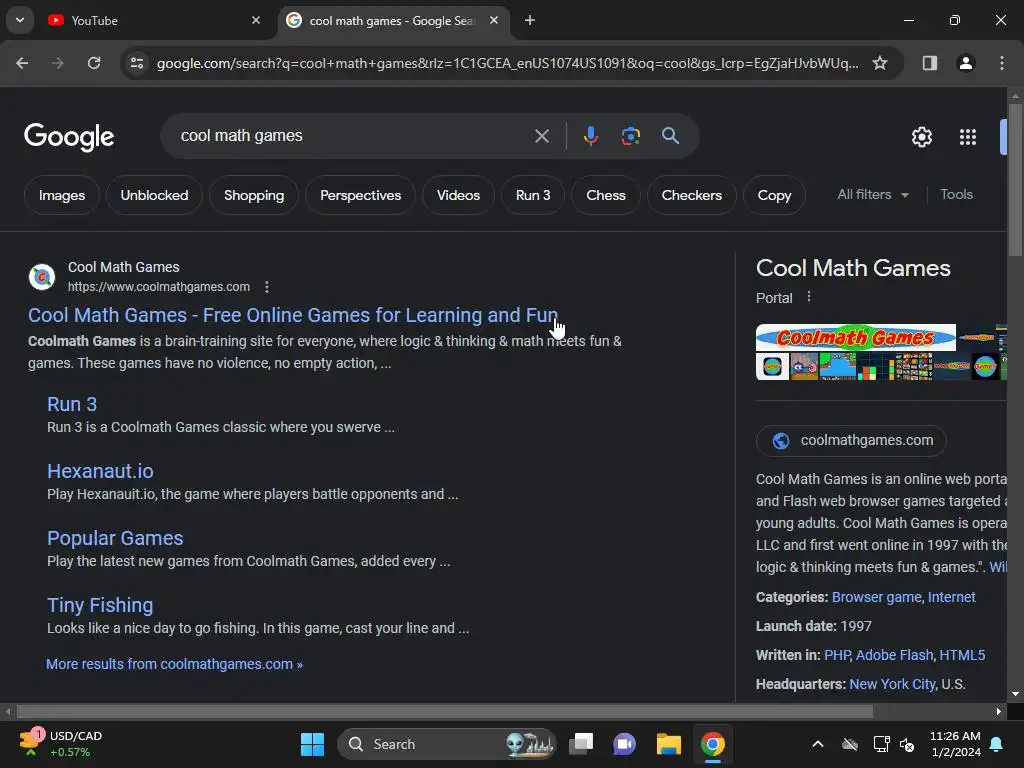Open the Run 3 sitelink
1024x768 pixels.
pos(72,404)
